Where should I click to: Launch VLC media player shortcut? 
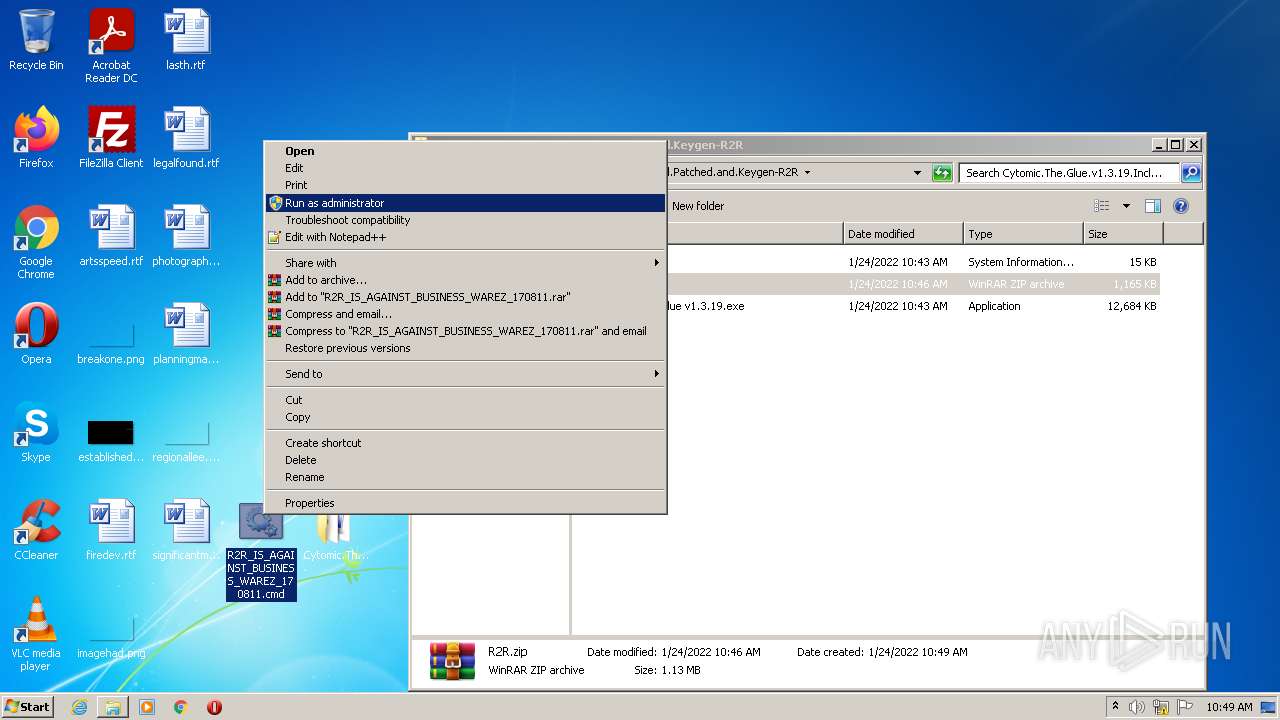pyautogui.click(x=36, y=633)
